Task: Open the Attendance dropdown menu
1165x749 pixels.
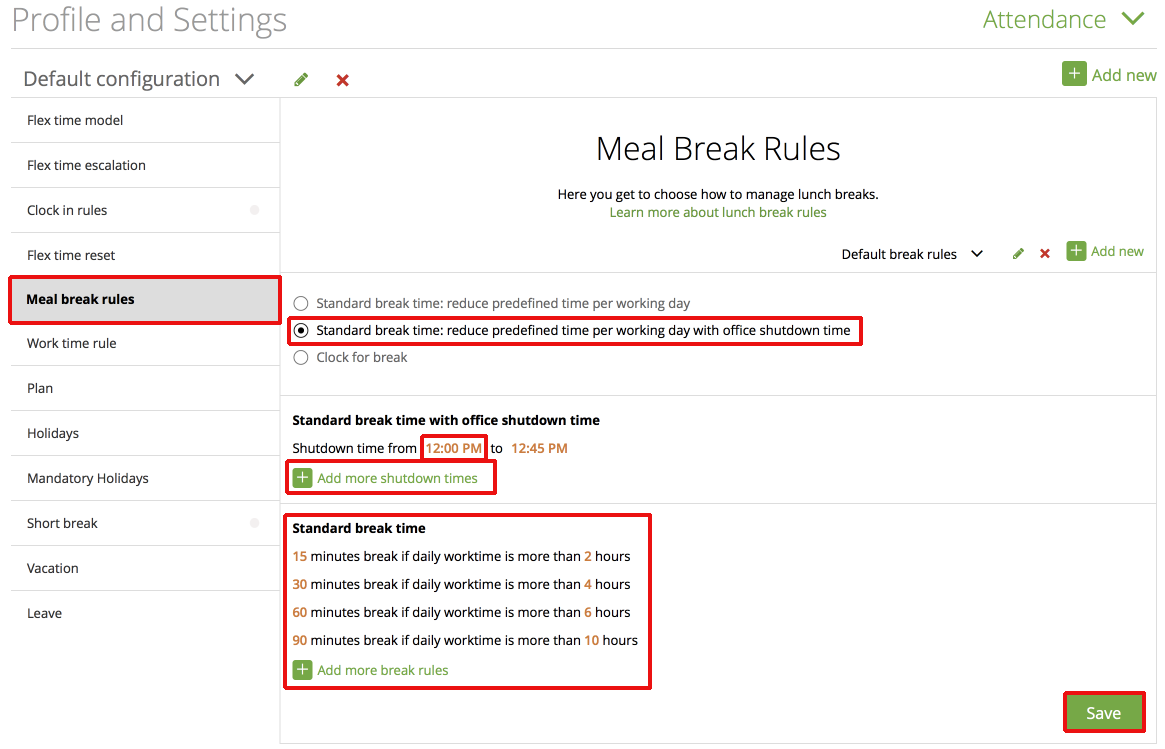Action: pyautogui.click(x=1133, y=18)
